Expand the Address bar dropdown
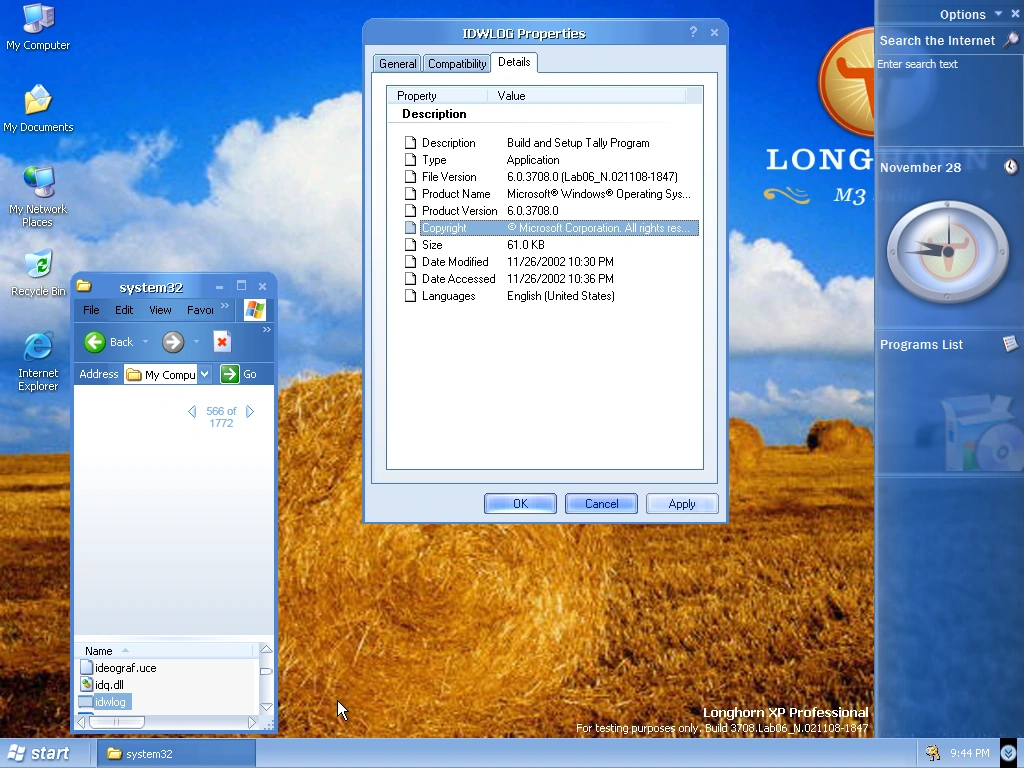Image resolution: width=1024 pixels, height=768 pixels. (204, 374)
